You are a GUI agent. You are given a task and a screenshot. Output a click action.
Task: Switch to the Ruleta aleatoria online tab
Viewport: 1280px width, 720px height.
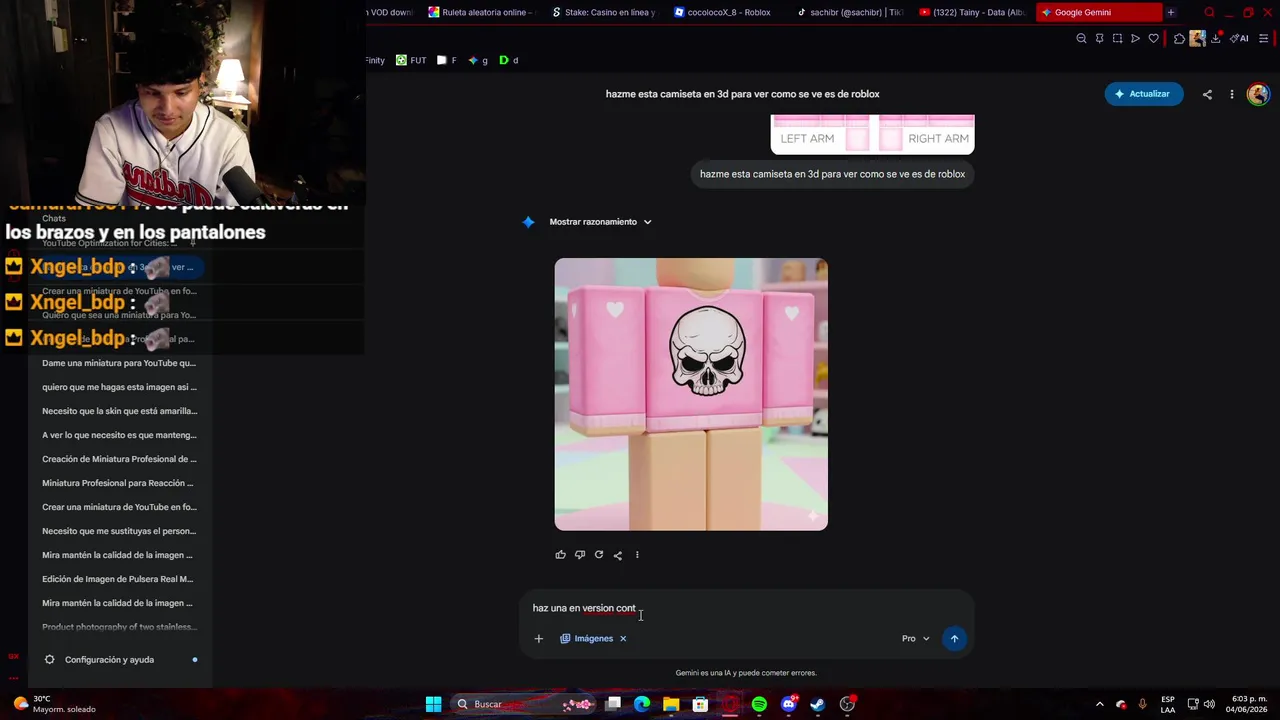(480, 12)
